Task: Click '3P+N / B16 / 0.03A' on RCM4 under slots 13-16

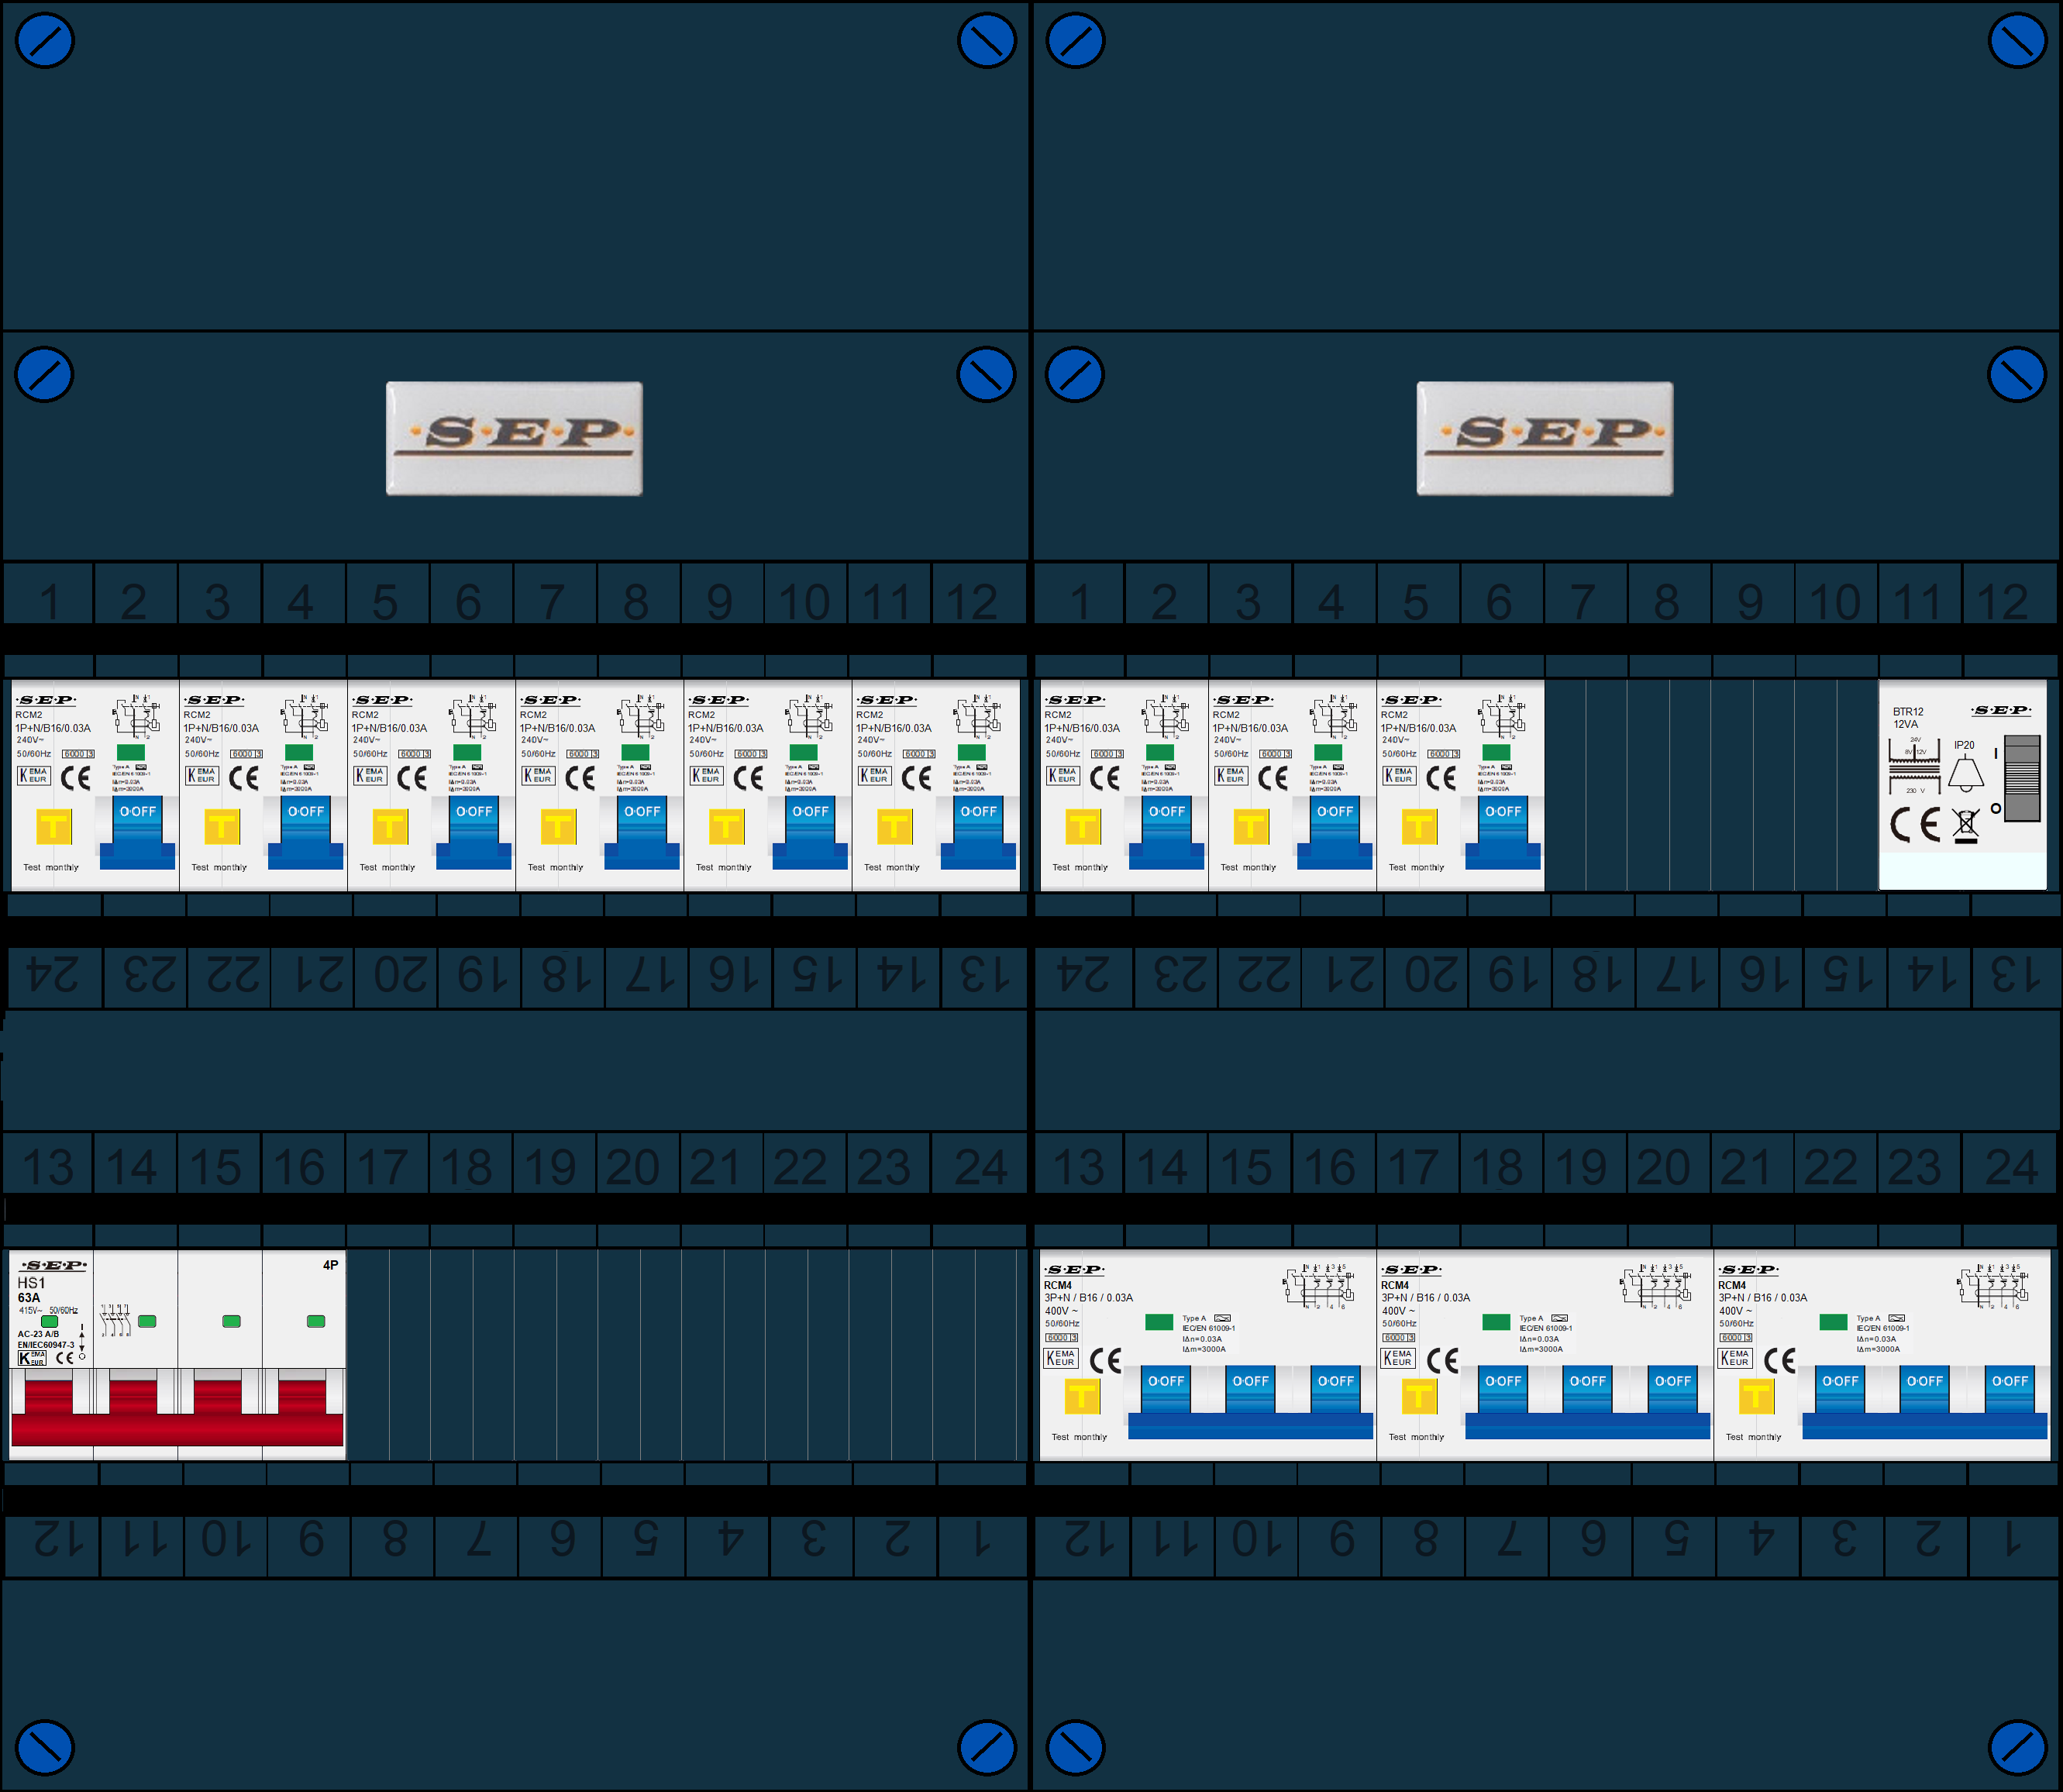Action: pyautogui.click(x=1088, y=1298)
